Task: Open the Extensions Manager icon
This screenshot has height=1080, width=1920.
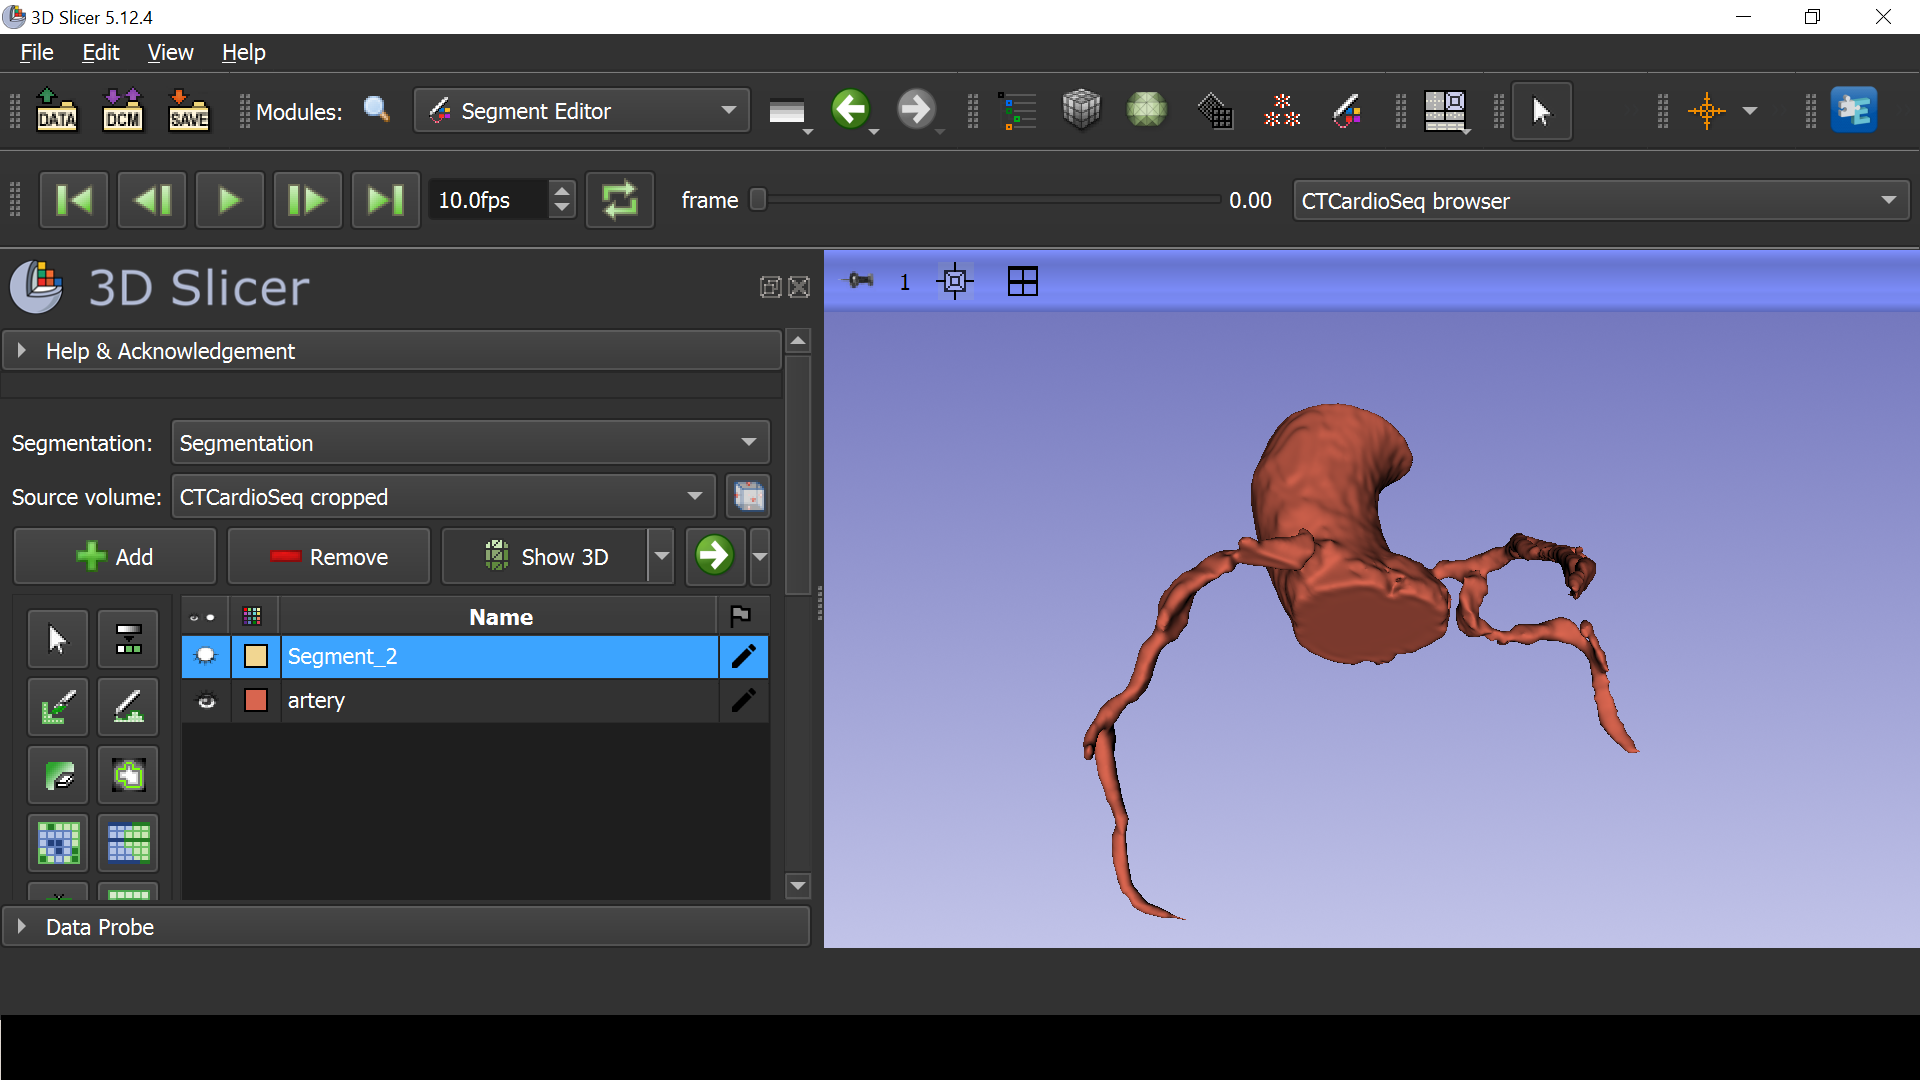Action: click(x=1854, y=110)
